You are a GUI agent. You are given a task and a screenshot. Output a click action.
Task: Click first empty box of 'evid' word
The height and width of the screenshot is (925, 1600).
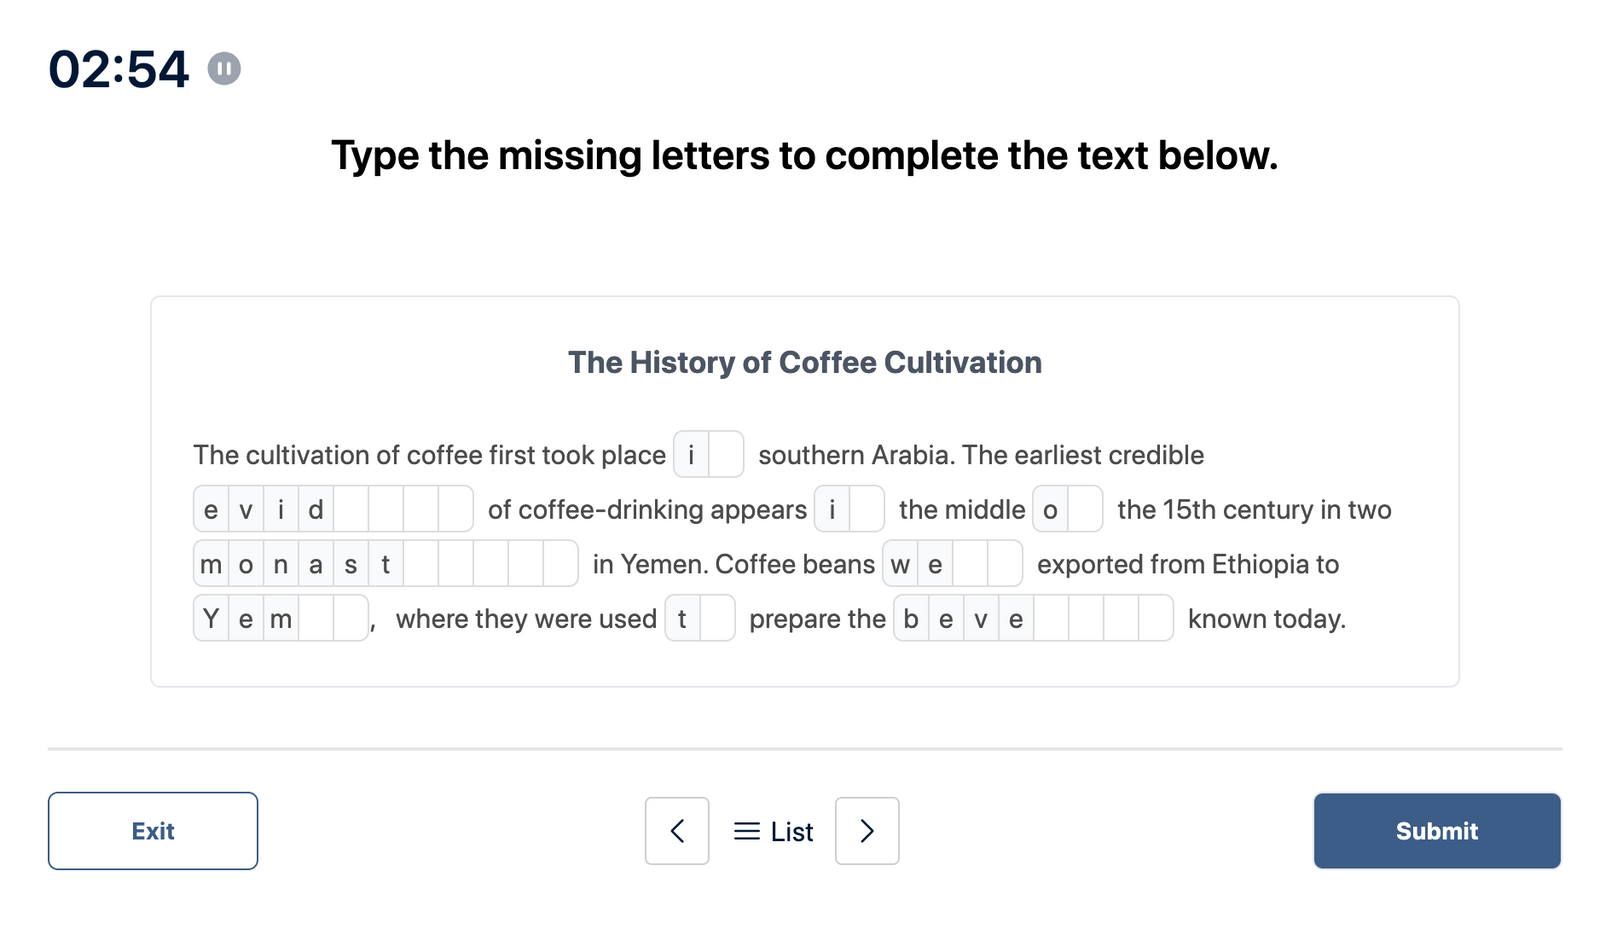pos(351,510)
